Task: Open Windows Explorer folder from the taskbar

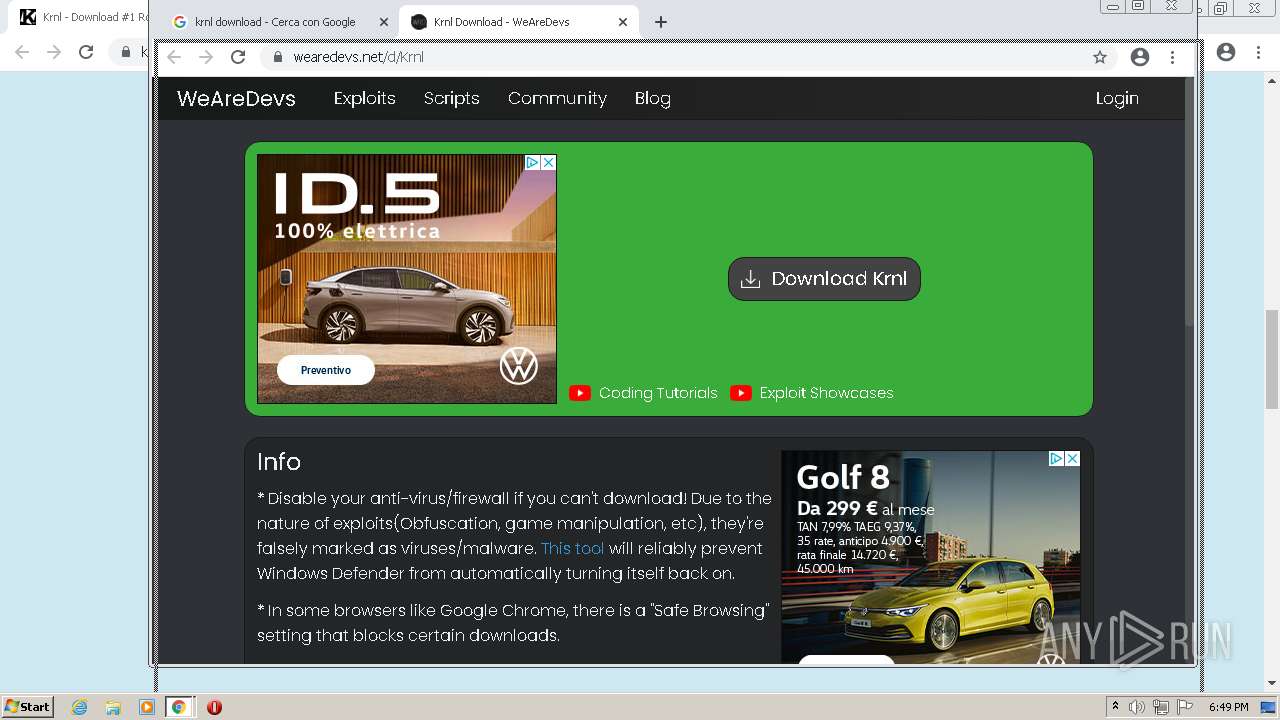Action: pyautogui.click(x=113, y=707)
